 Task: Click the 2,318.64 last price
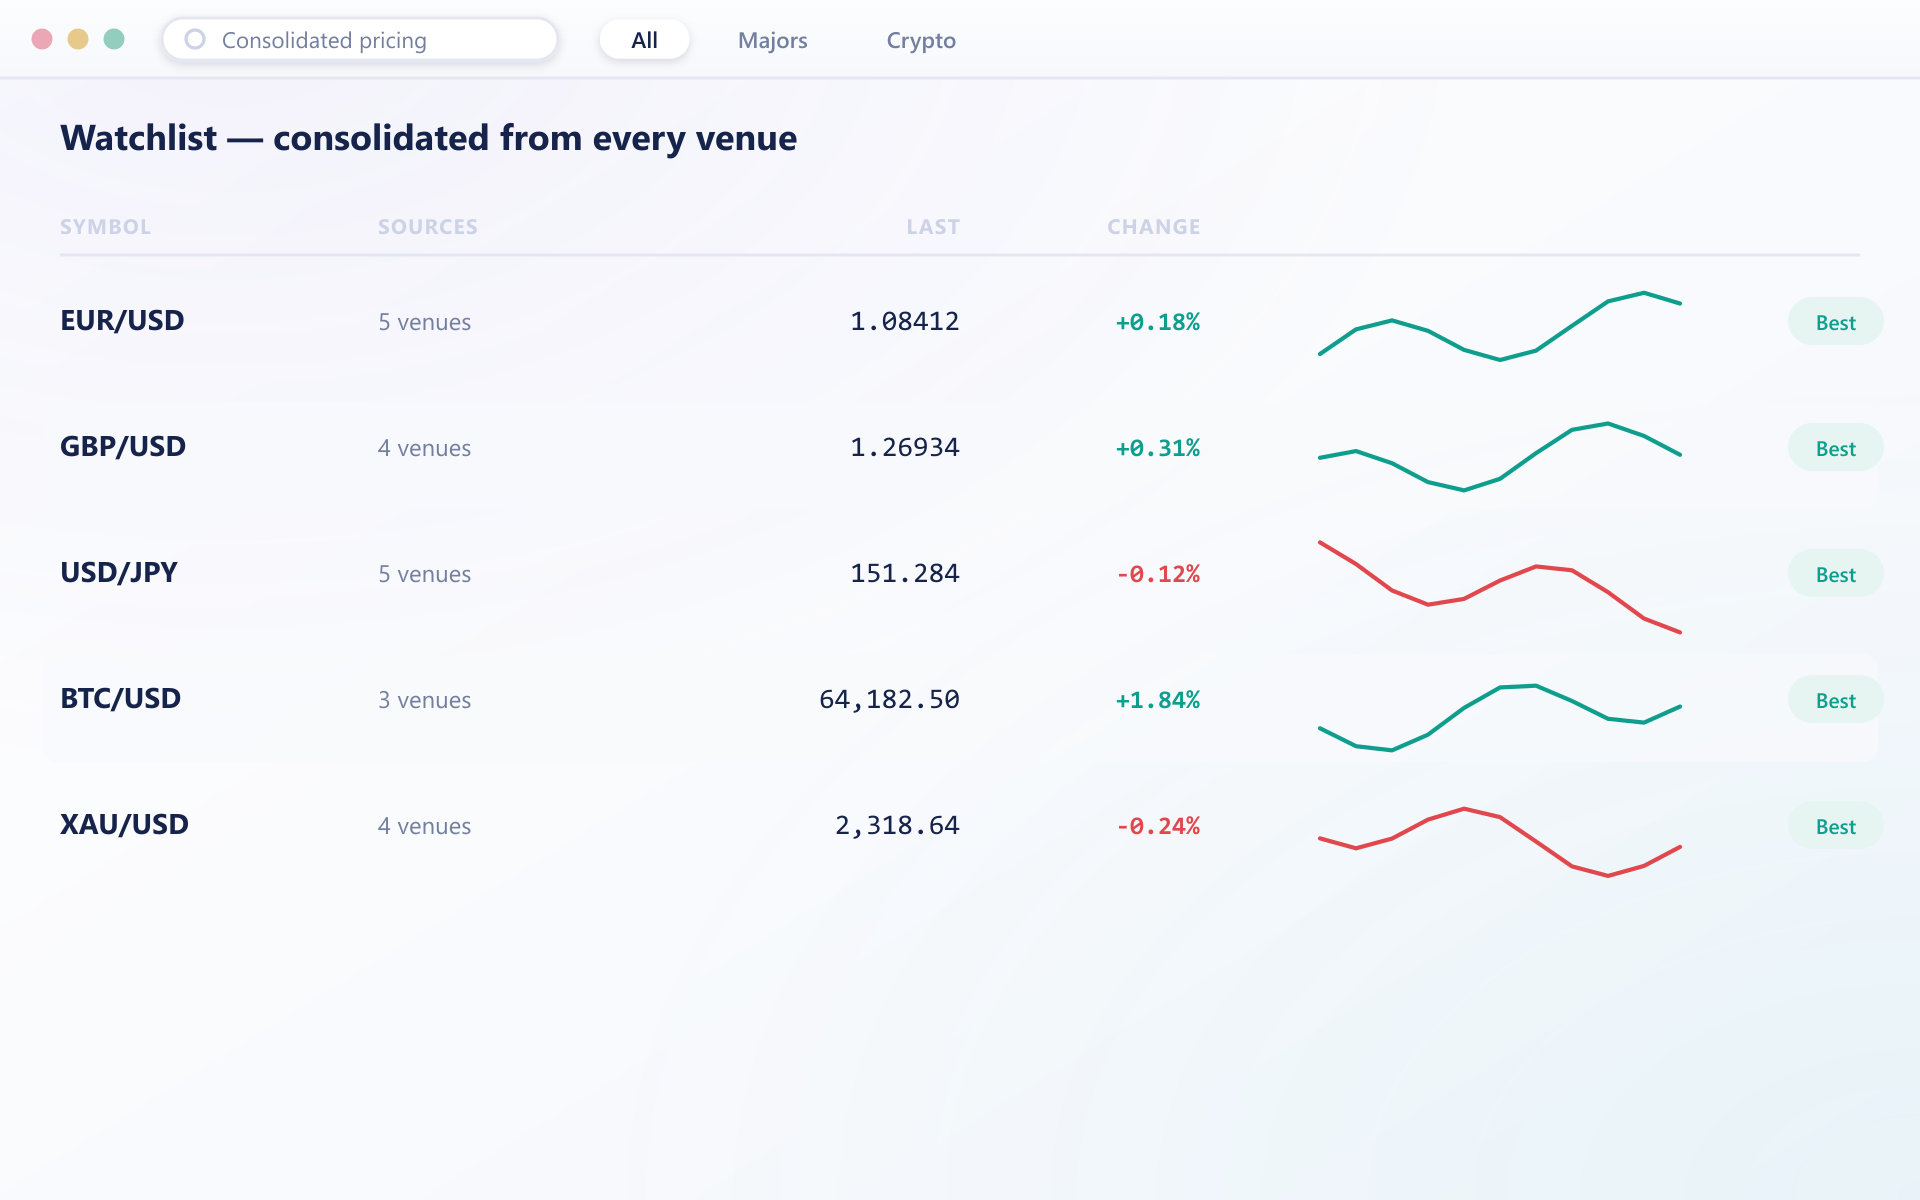(x=897, y=826)
